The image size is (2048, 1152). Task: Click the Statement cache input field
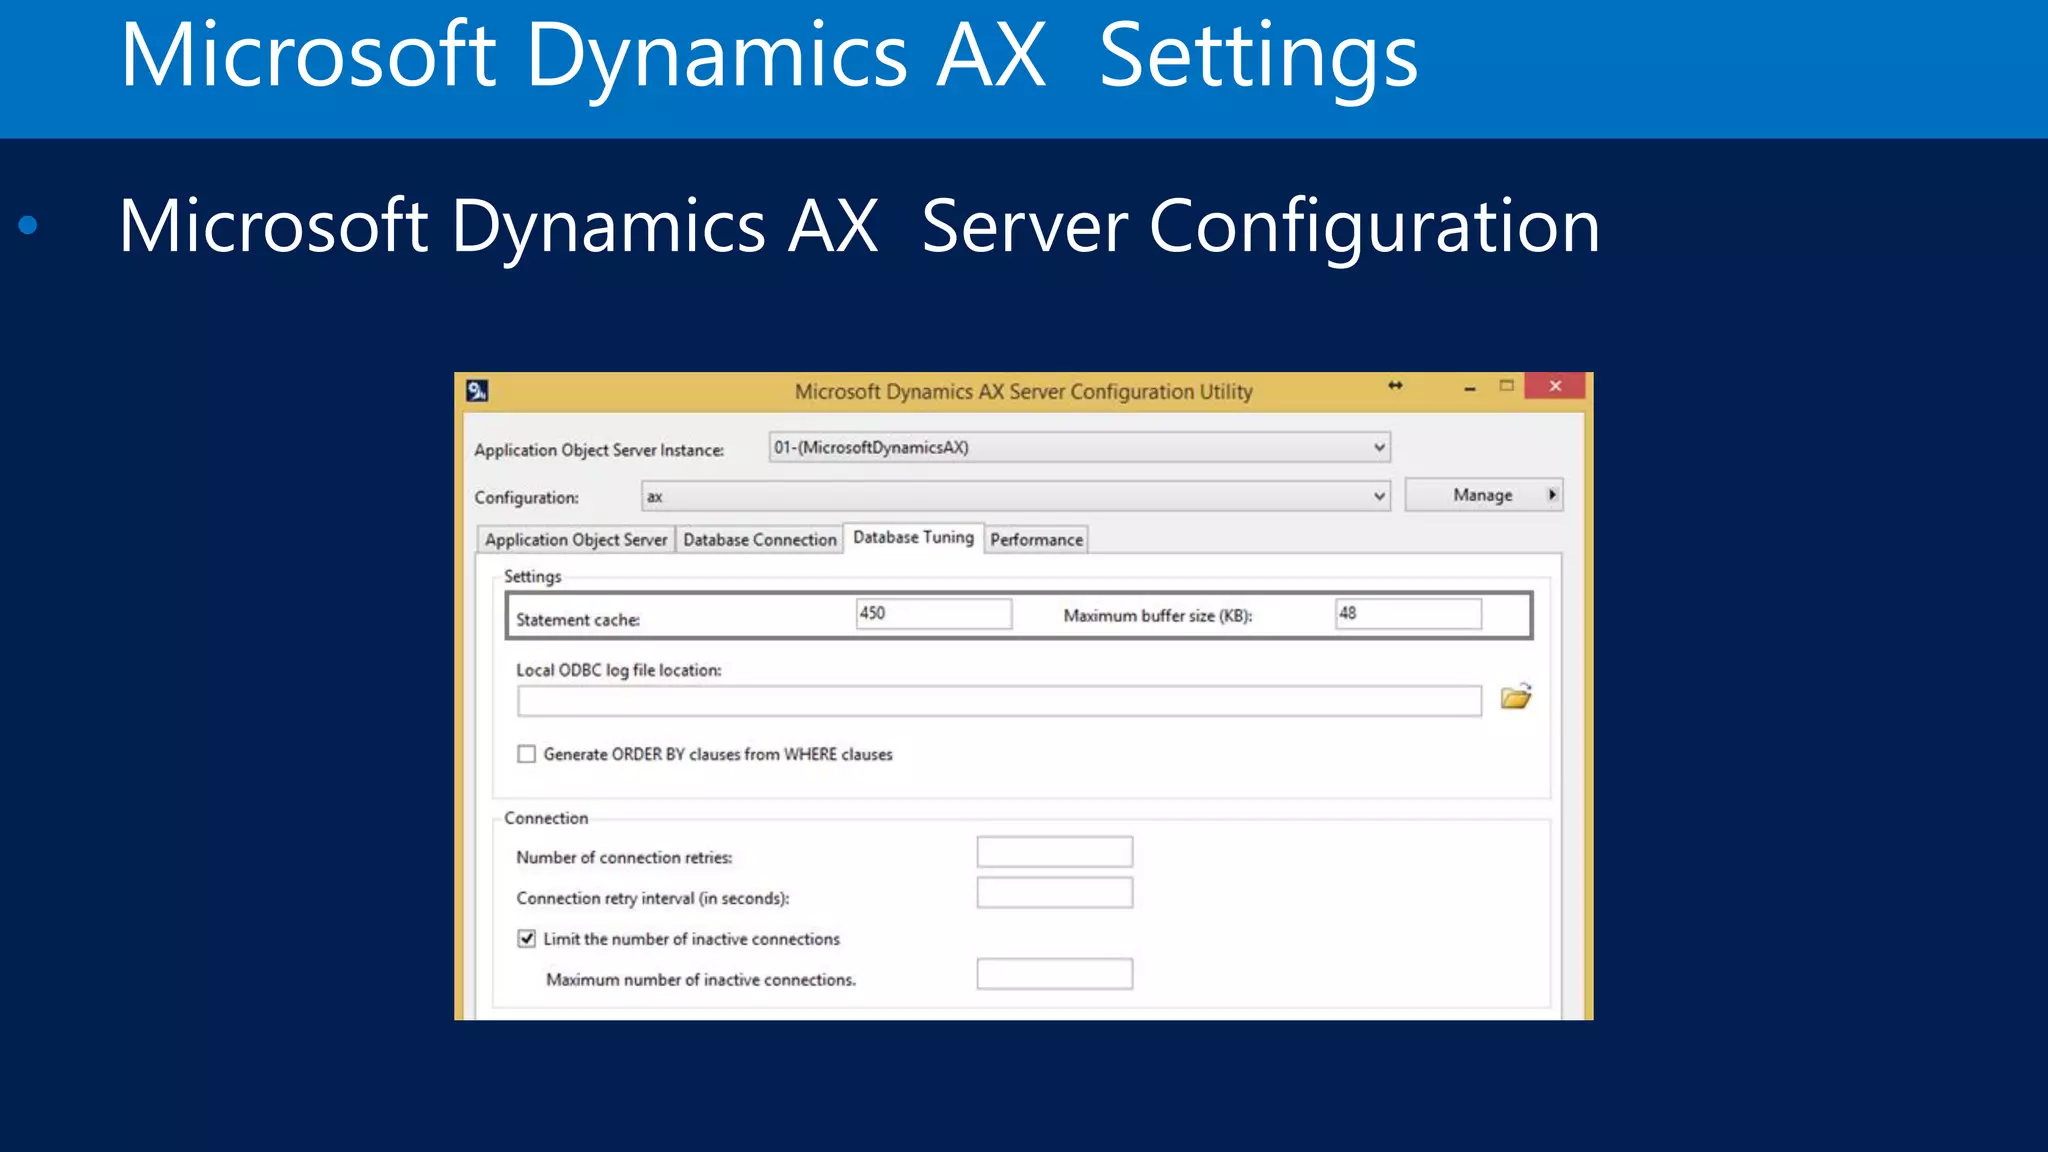[933, 614]
